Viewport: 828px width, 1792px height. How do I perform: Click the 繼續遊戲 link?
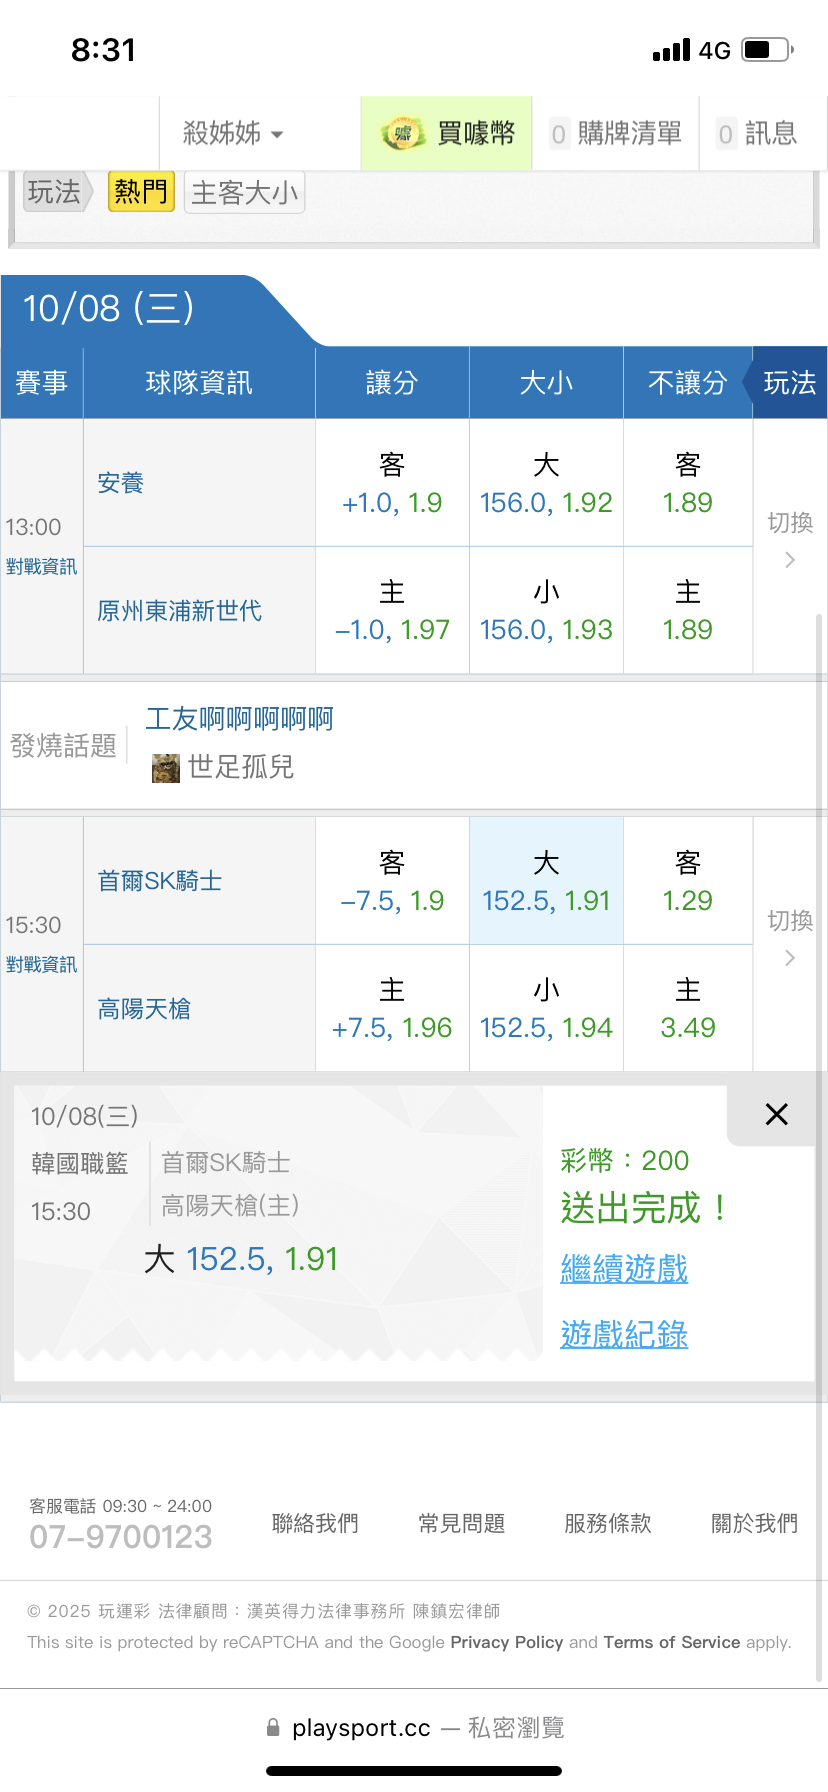(x=624, y=1269)
